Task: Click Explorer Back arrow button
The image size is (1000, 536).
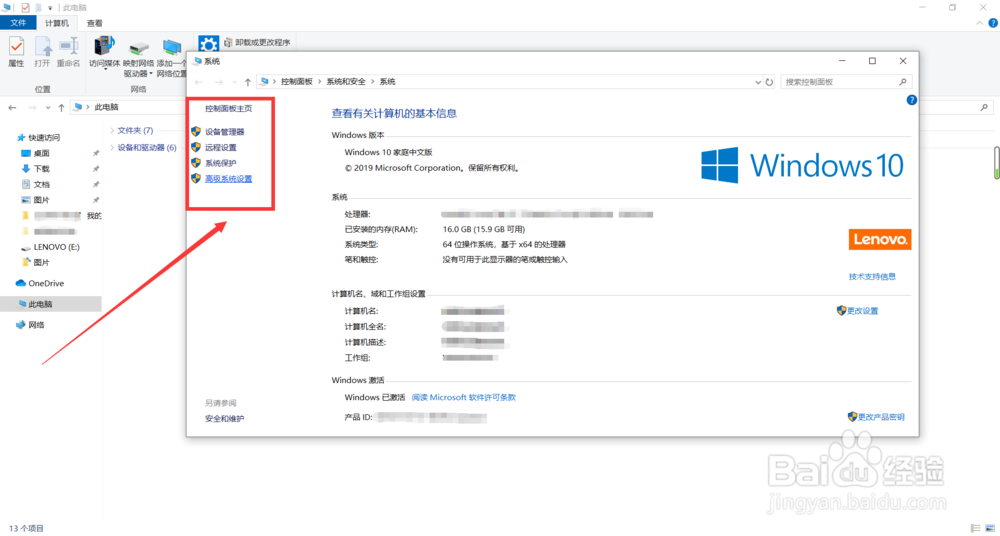Action: tap(12, 108)
